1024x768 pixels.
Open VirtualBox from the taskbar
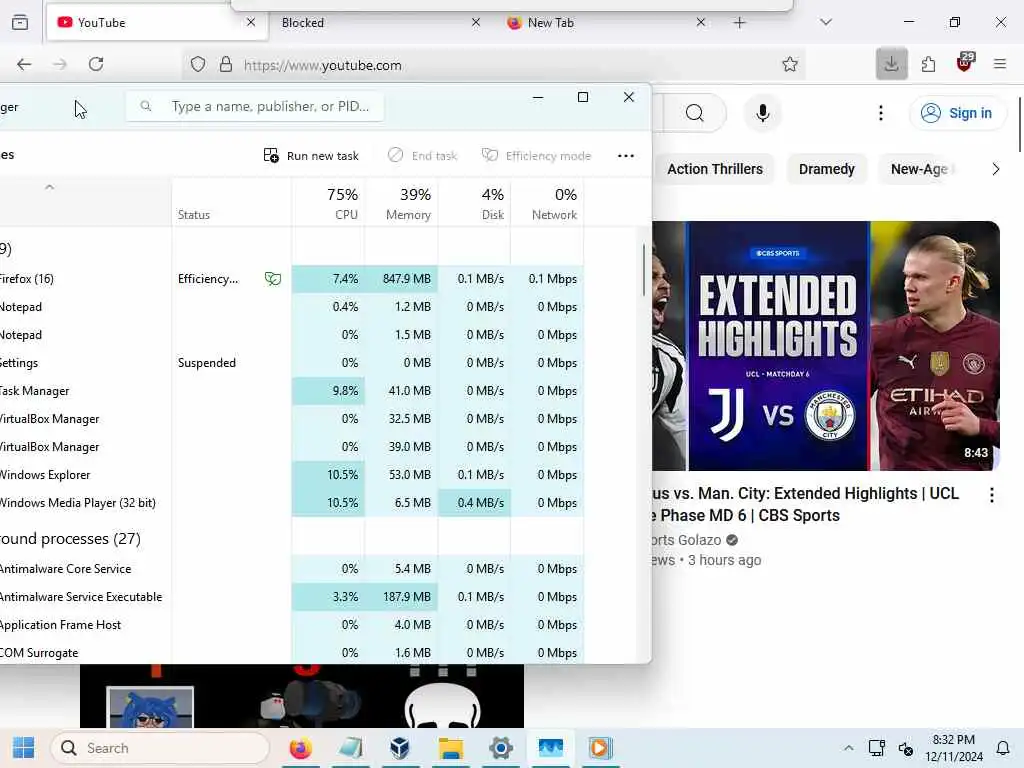[x=400, y=748]
